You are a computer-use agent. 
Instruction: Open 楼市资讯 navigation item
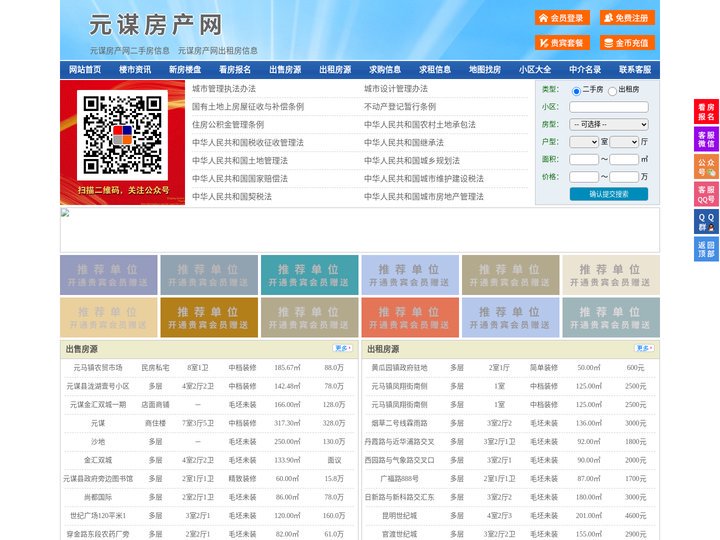pyautogui.click(x=135, y=70)
